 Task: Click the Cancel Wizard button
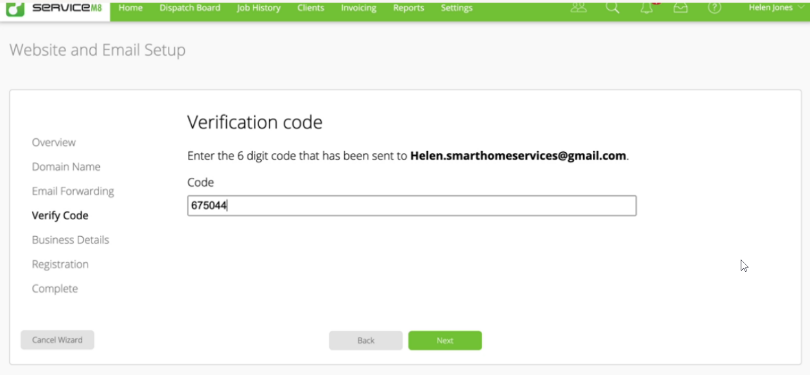(57, 340)
